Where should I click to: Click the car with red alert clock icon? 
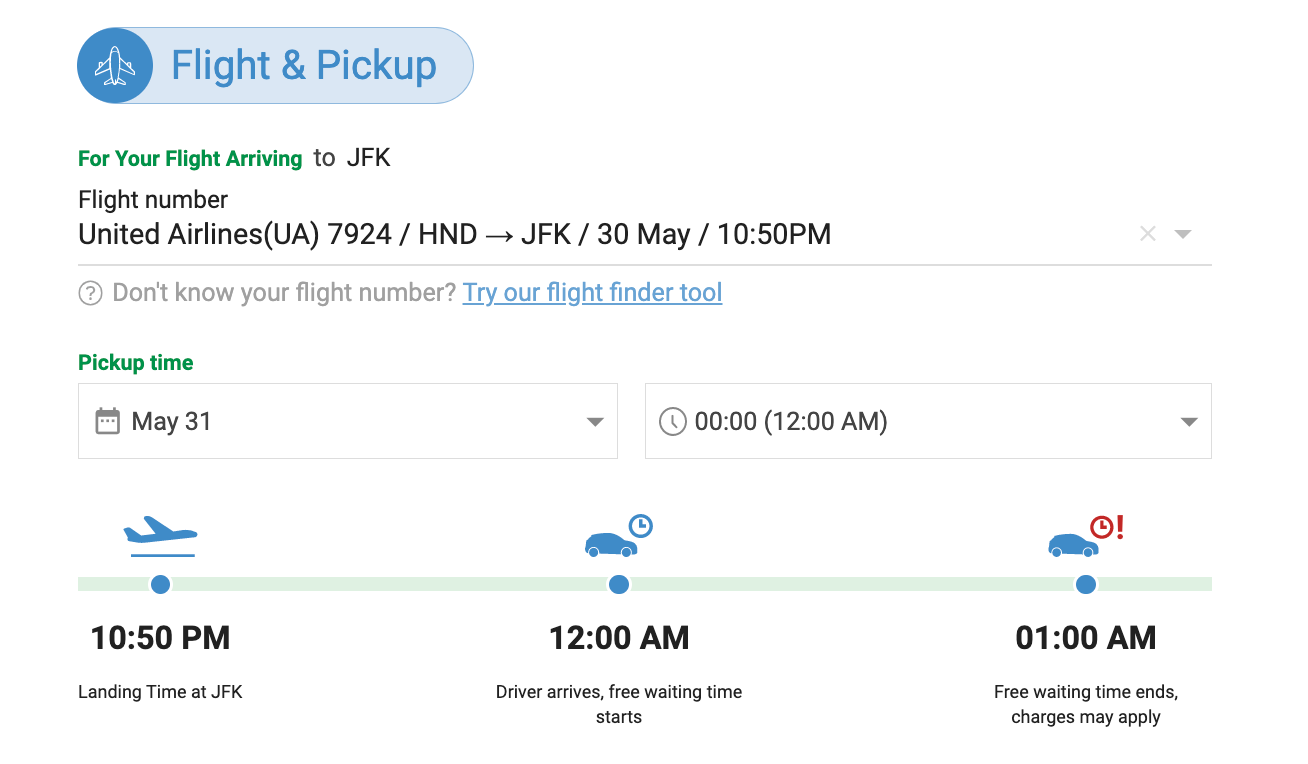point(1086,537)
